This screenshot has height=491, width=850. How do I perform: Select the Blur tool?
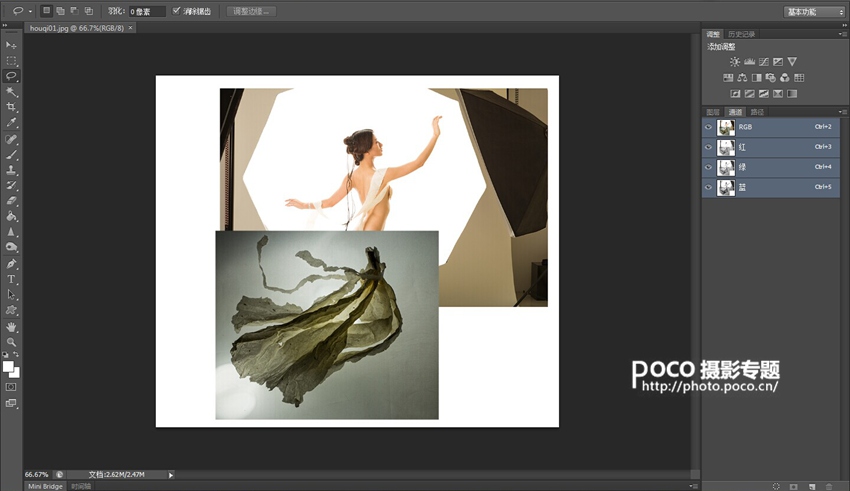(11, 231)
